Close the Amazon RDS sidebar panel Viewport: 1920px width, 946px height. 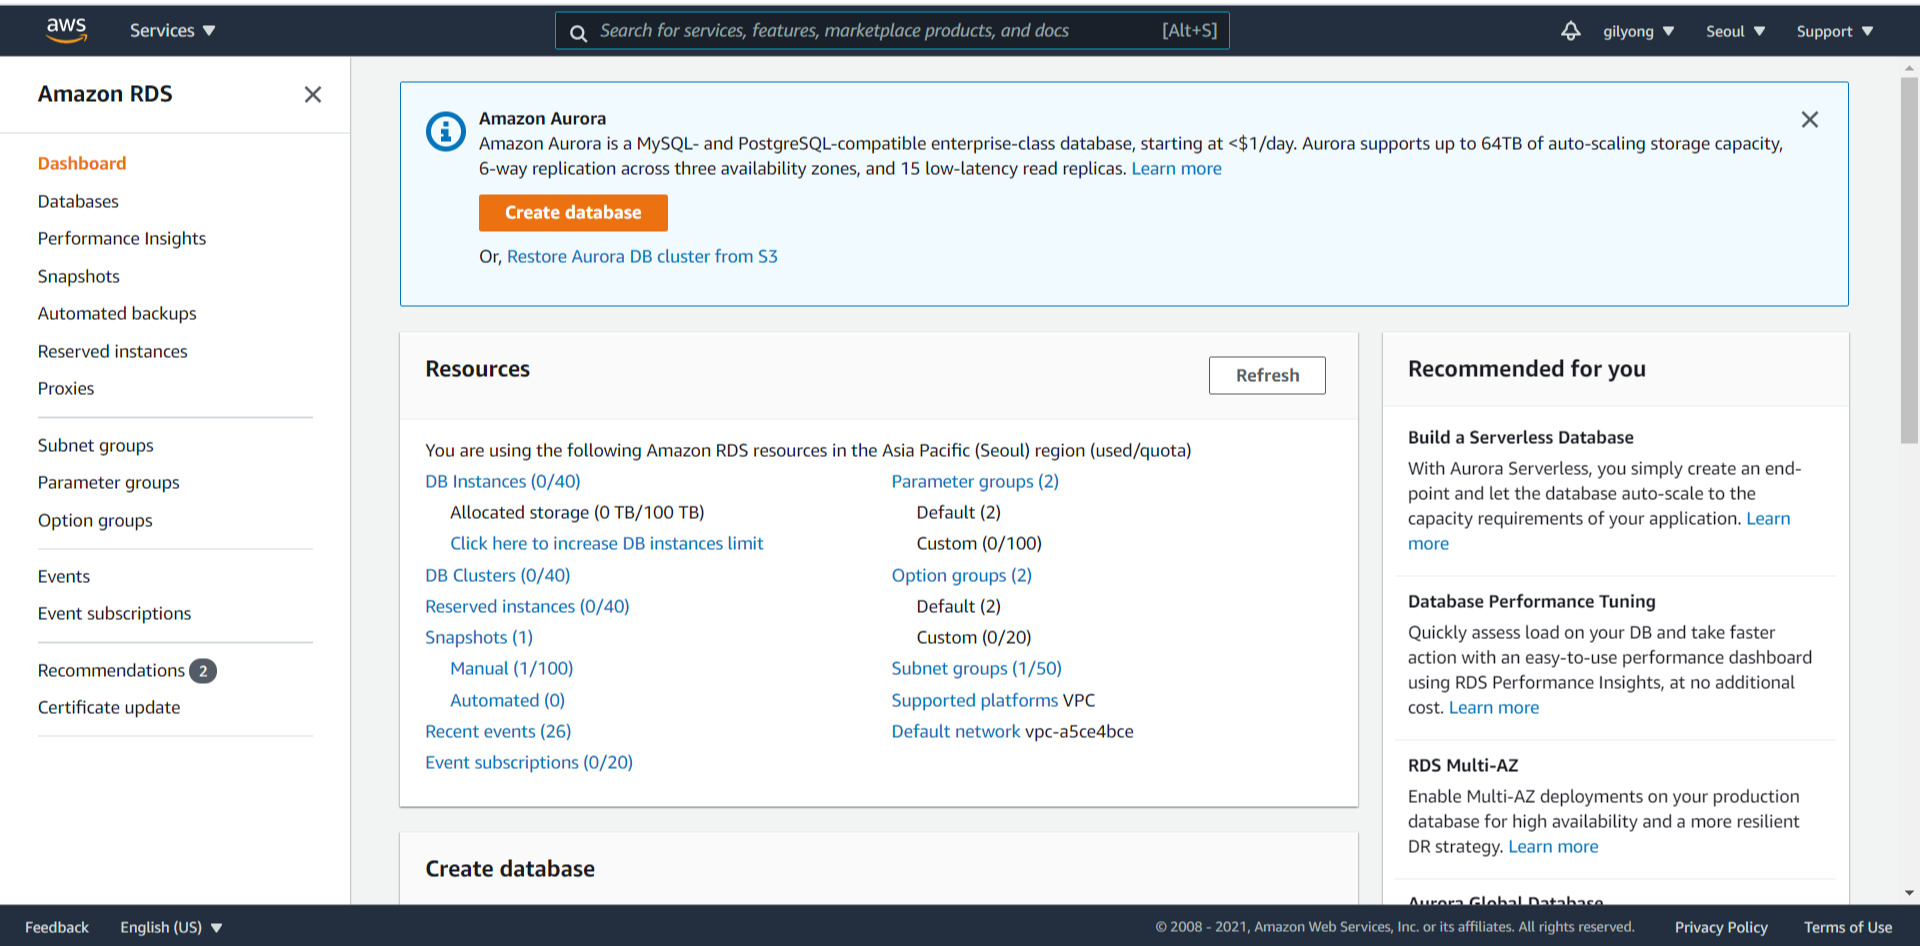pyautogui.click(x=313, y=94)
